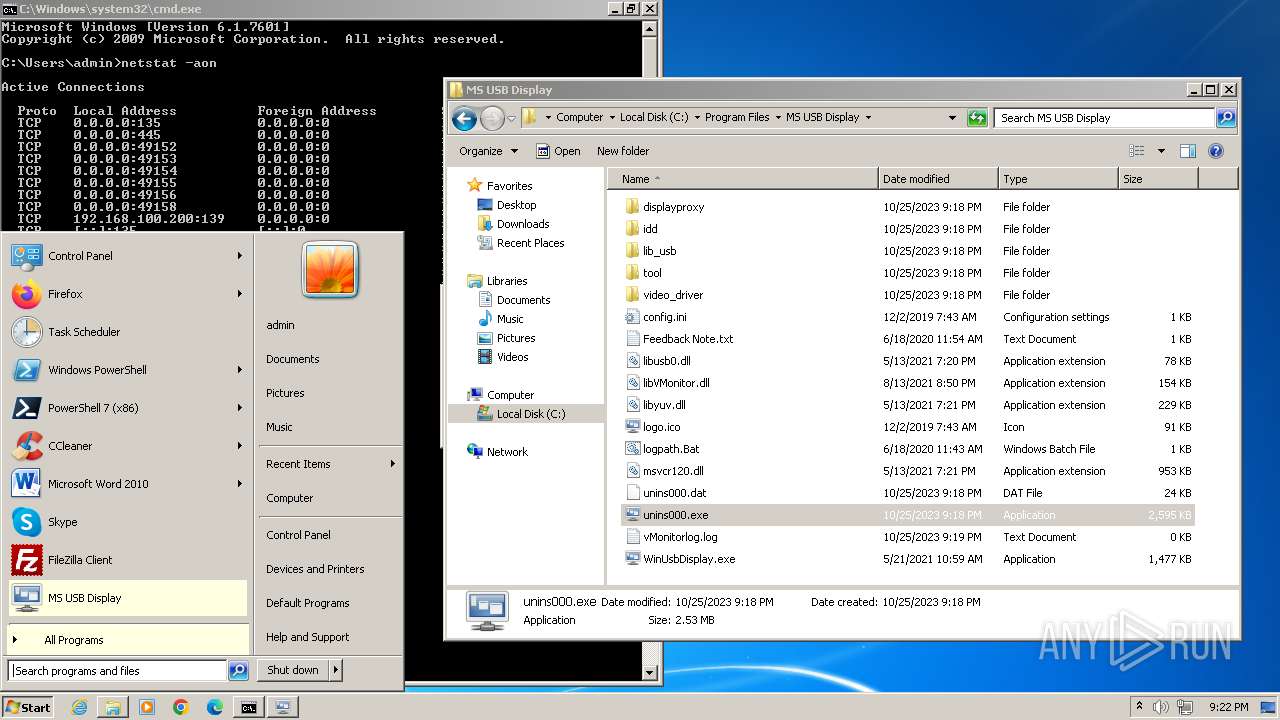The width and height of the screenshot is (1280, 720).
Task: Select config.ini file
Action: [x=664, y=317]
